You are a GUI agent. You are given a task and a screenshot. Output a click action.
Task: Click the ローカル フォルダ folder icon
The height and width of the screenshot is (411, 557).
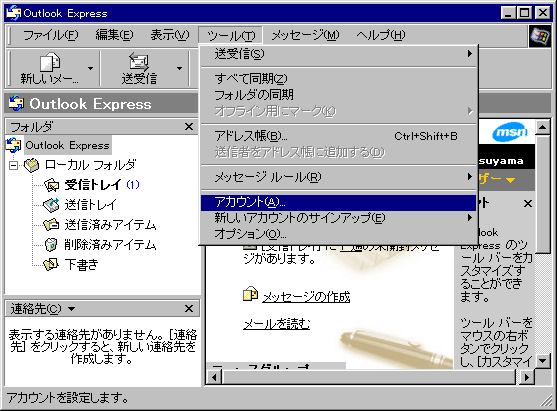click(x=32, y=165)
